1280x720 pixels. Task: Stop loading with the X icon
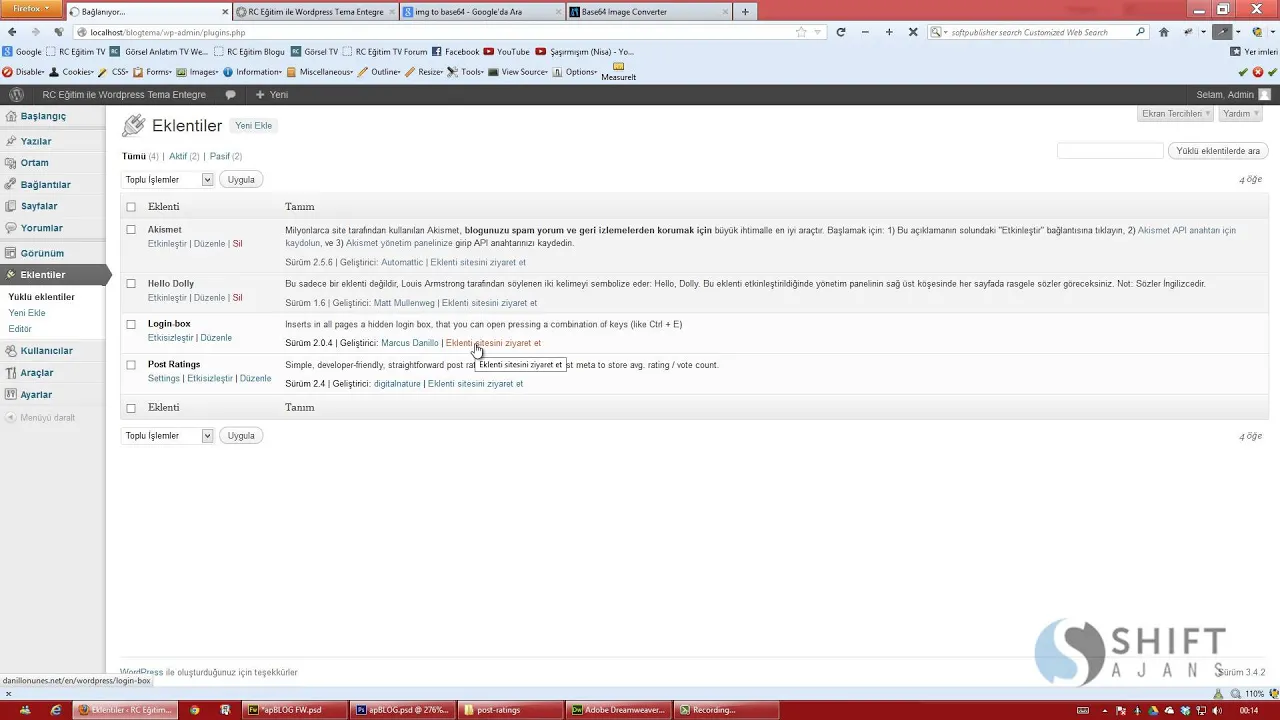(913, 32)
